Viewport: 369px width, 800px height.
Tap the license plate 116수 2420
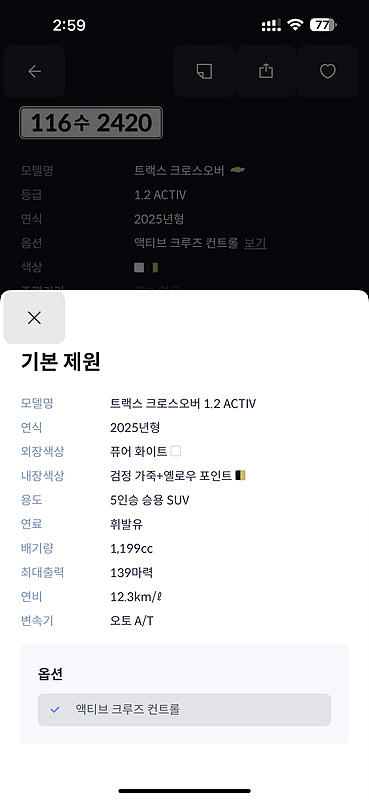(91, 122)
